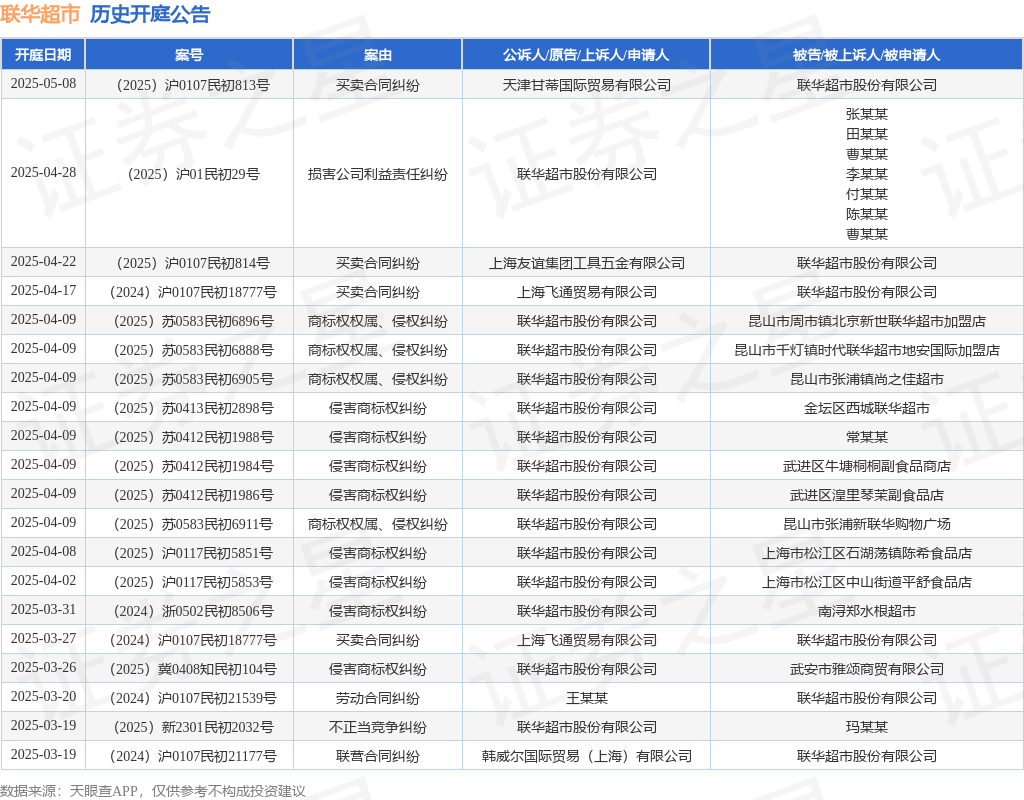Click case cause 损害公司利益责任纠纷
The height and width of the screenshot is (800, 1024).
point(377,174)
